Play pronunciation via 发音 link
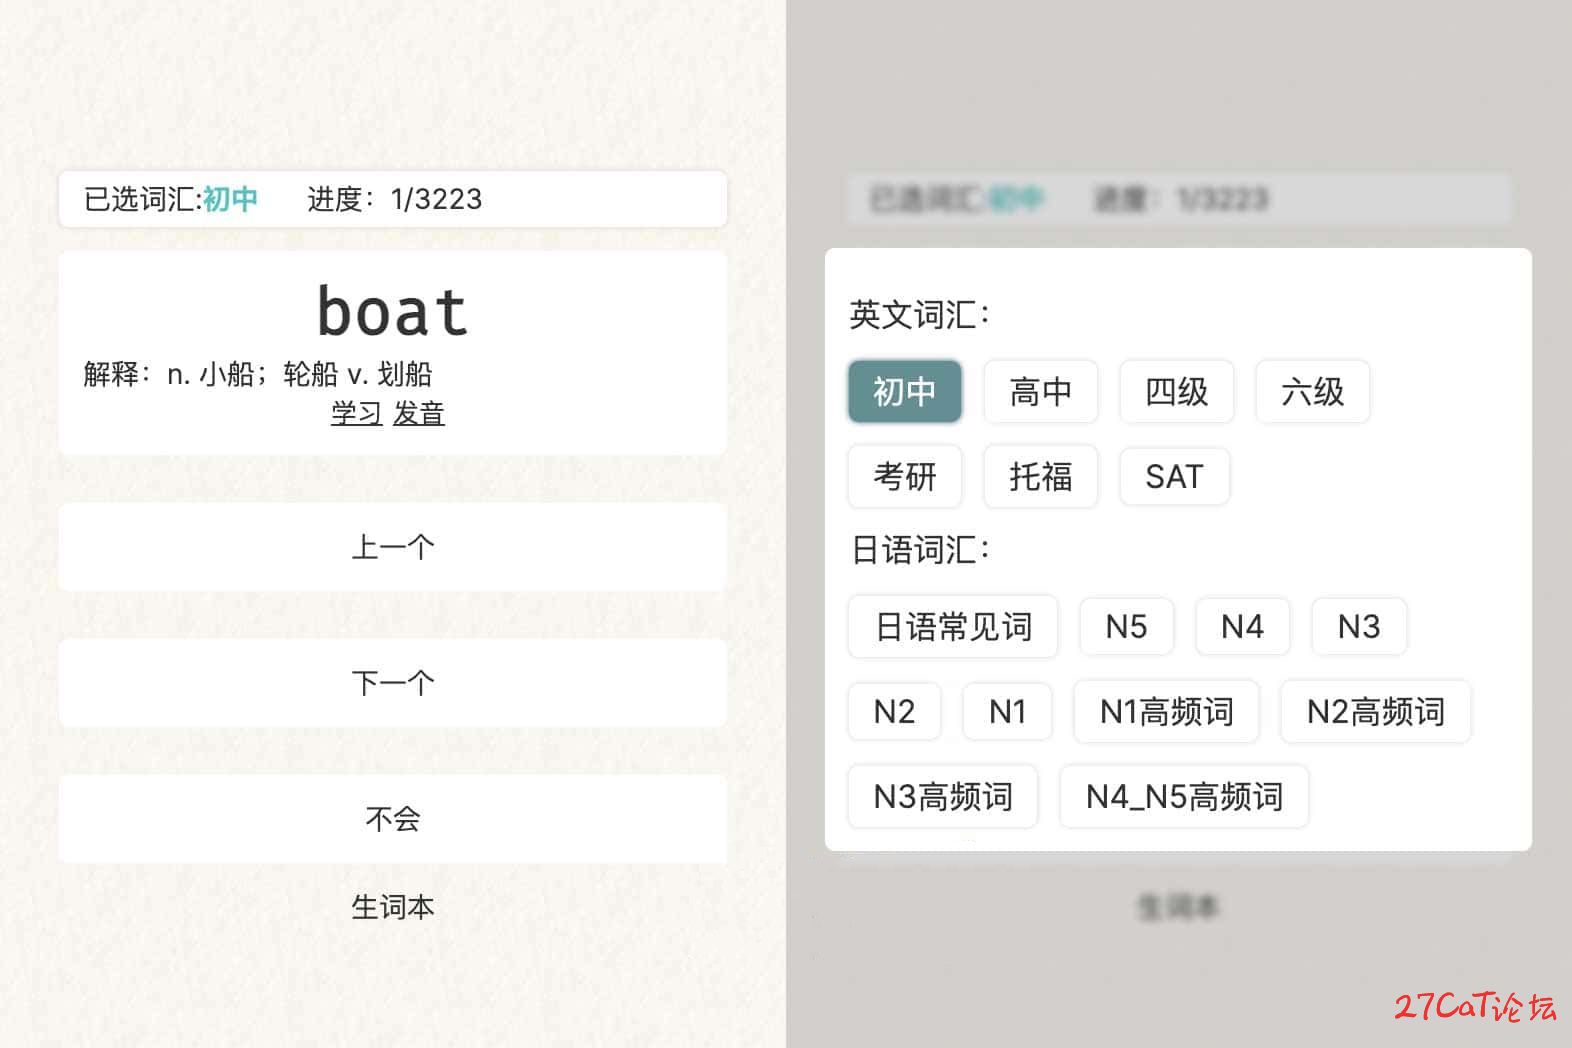 tap(419, 412)
